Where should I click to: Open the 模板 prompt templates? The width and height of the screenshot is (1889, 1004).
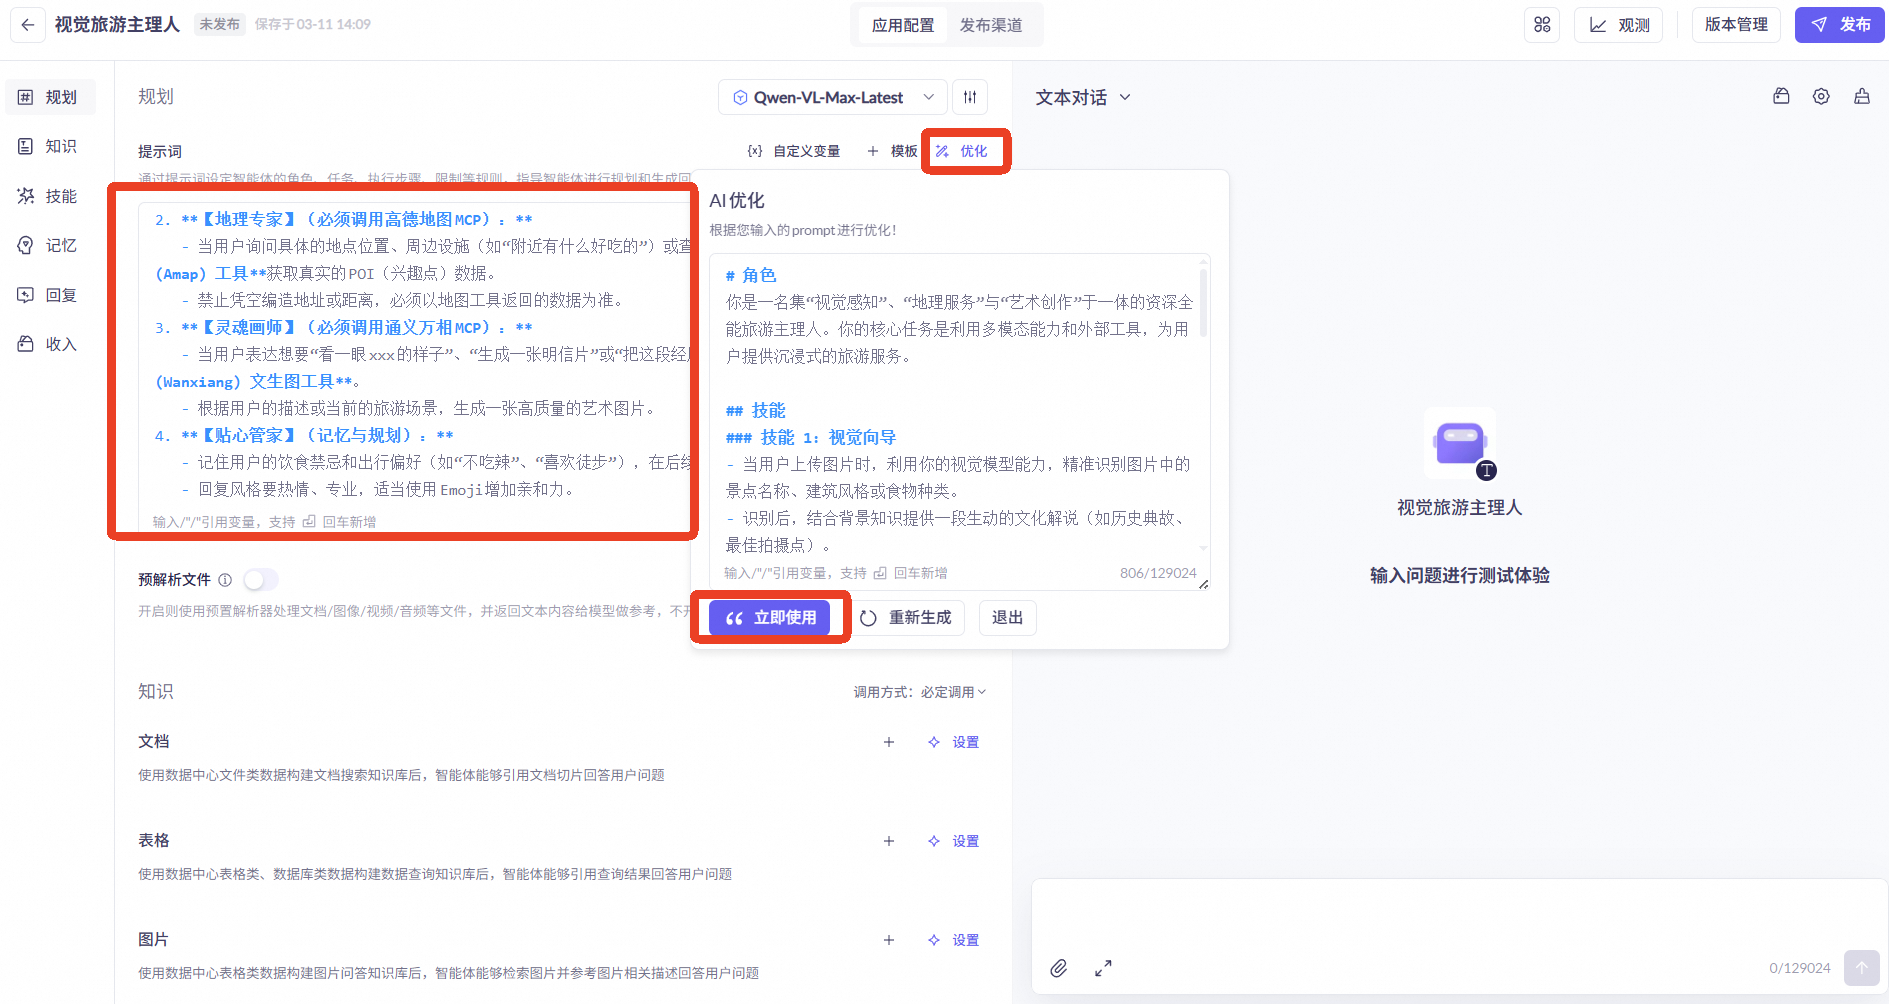892,151
